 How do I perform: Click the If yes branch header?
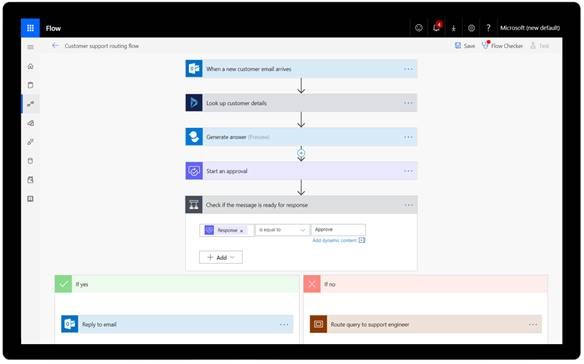point(177,284)
